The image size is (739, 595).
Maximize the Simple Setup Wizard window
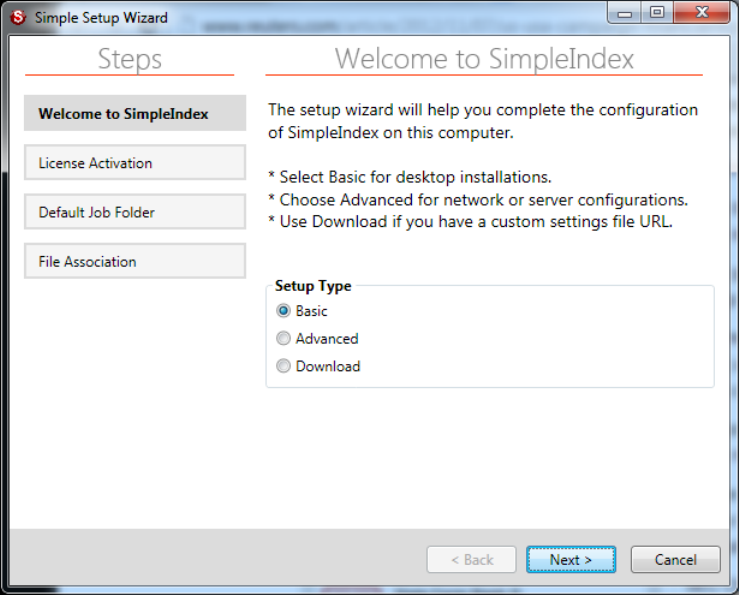pos(656,14)
